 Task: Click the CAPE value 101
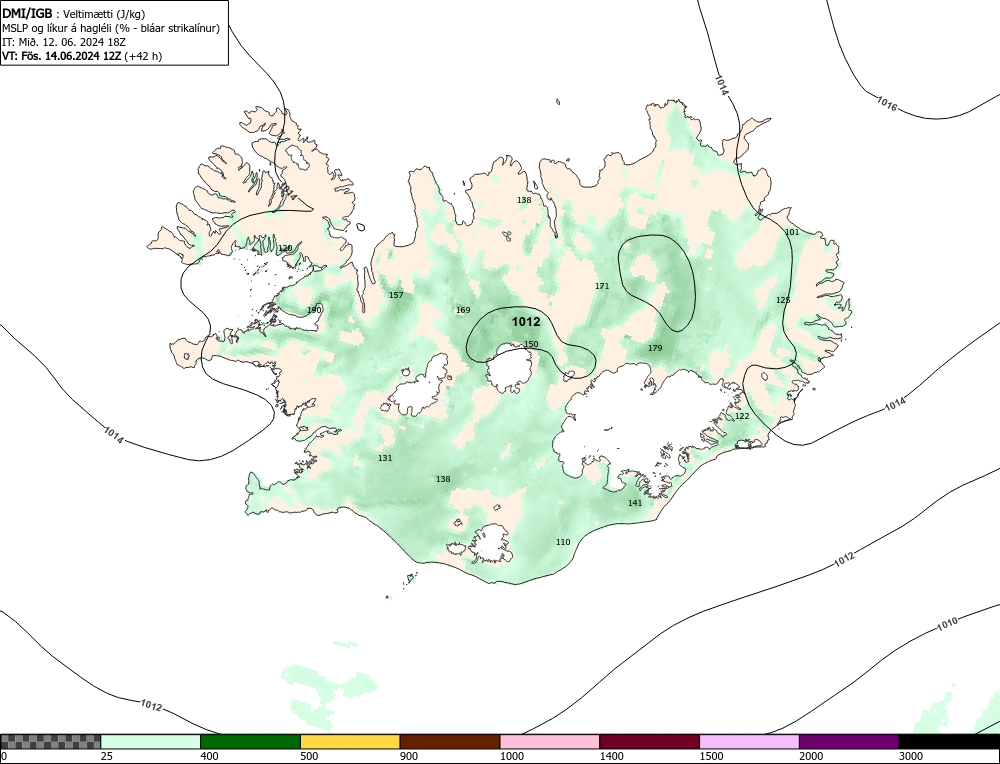pos(792,232)
